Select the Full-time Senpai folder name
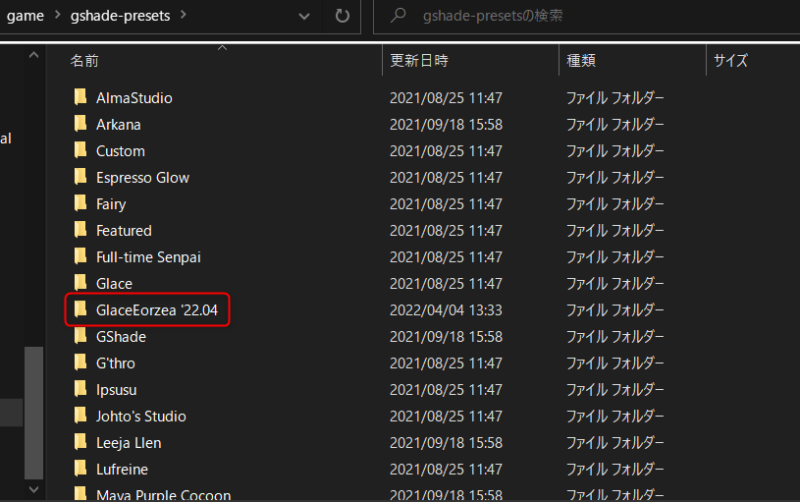The image size is (800, 502). pyautogui.click(x=148, y=257)
